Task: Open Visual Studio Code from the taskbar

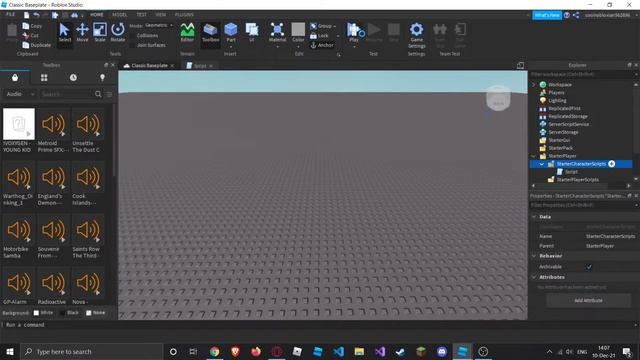Action: [x=338, y=351]
